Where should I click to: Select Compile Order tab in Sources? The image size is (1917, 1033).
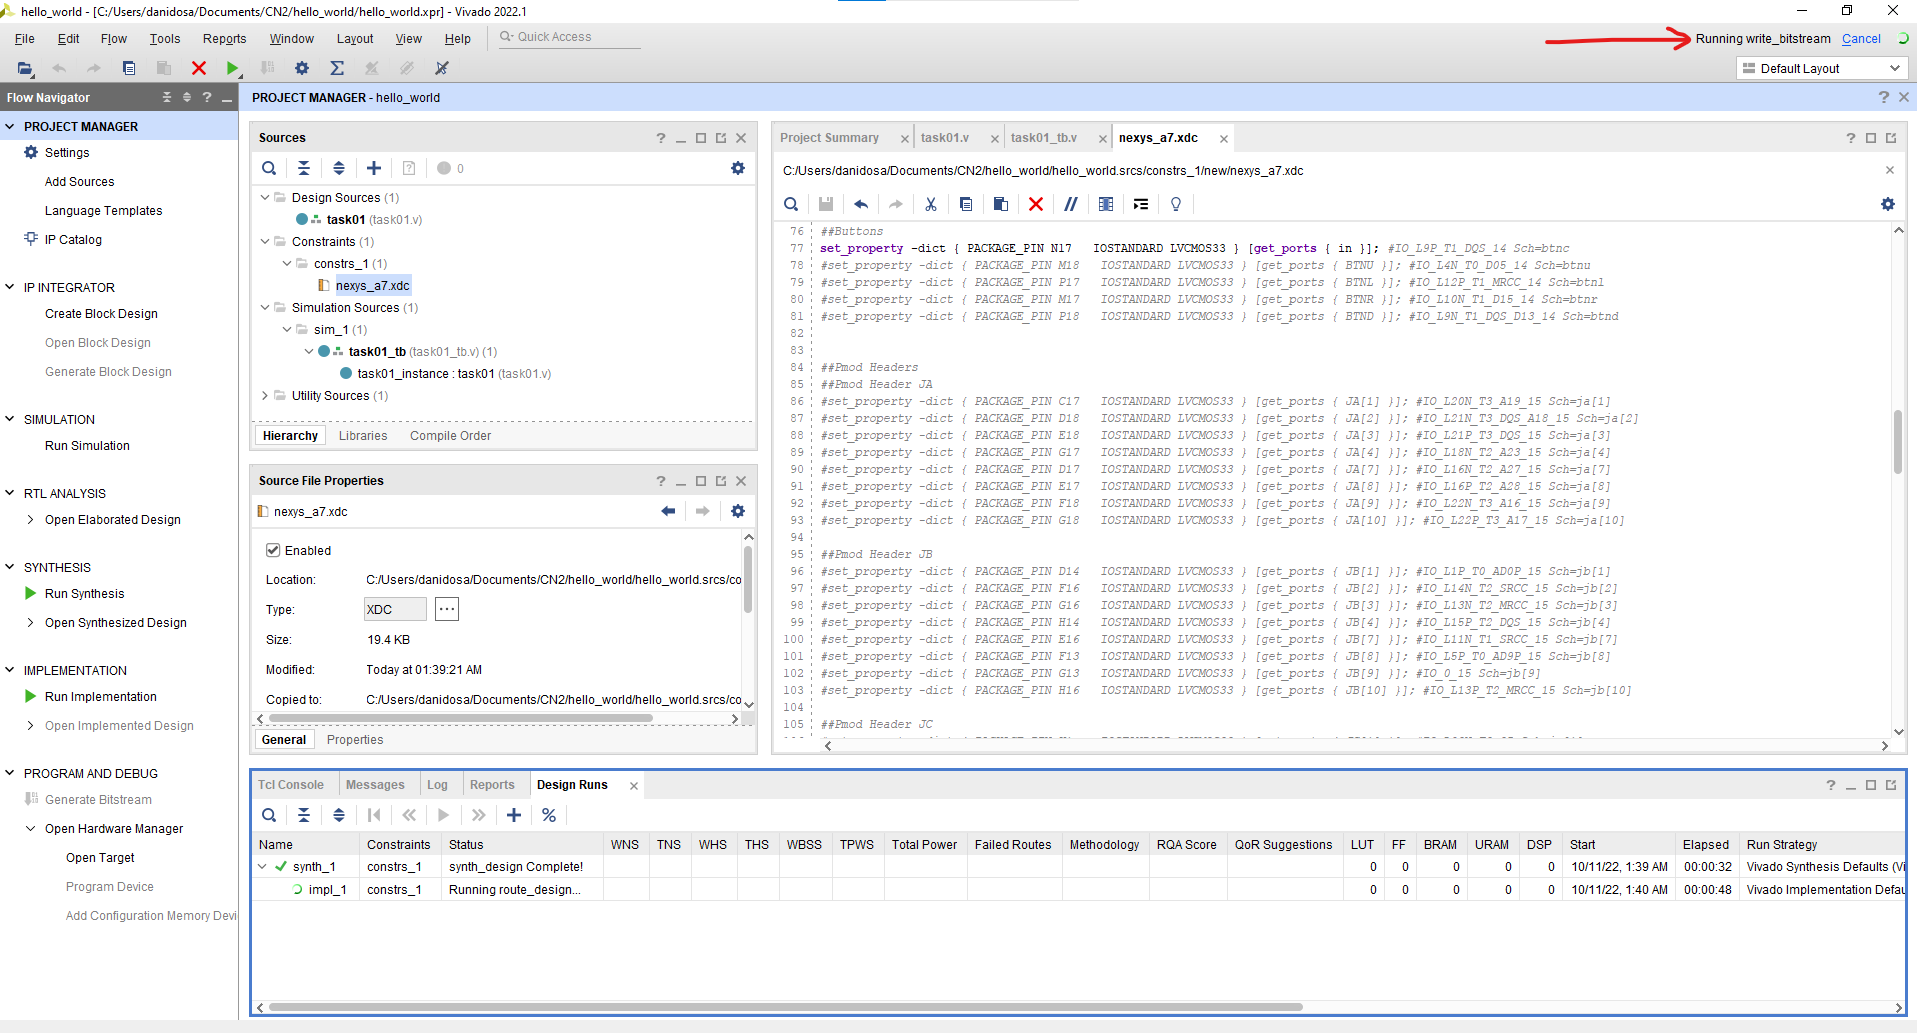pyautogui.click(x=450, y=436)
